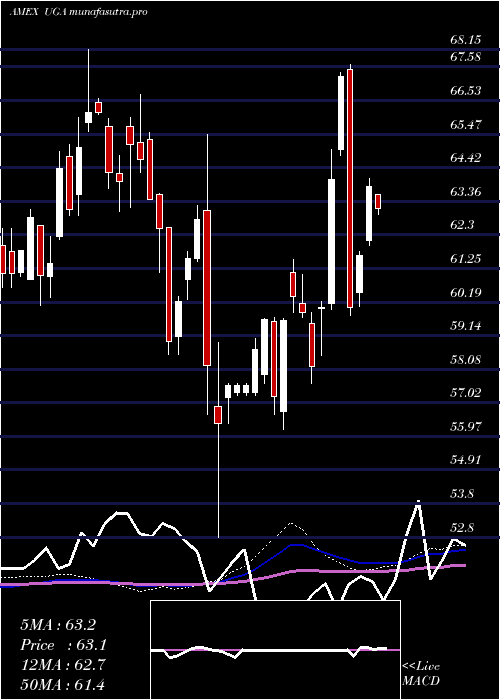Viewport: 500px width, 700px height.
Task: Click the '50MA : 61.4' readout
Action: (63, 684)
